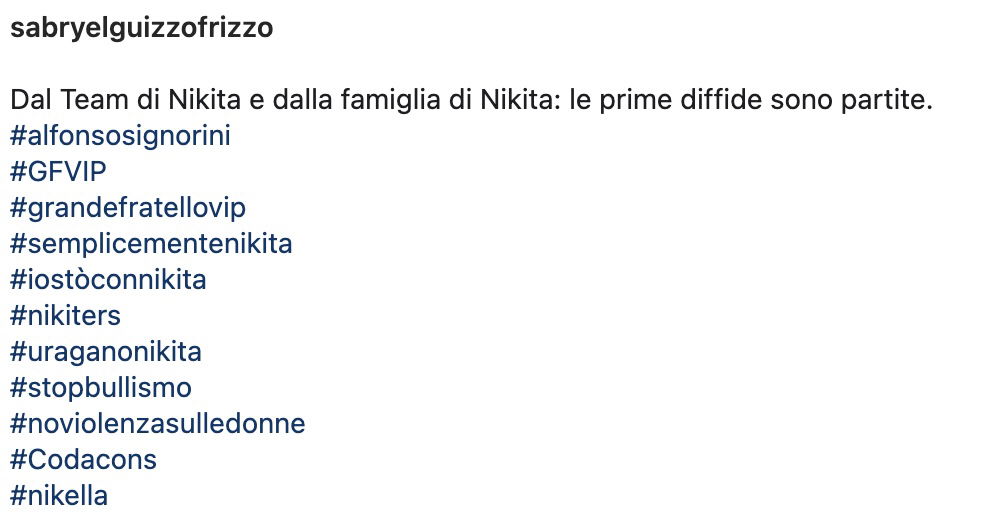Open the #stopbullismo hashtag

[101, 388]
